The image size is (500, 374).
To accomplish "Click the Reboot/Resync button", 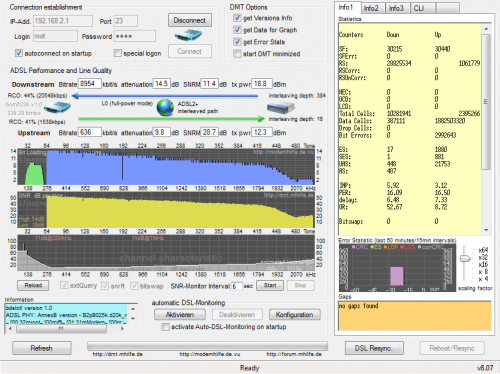I will 452,348.
